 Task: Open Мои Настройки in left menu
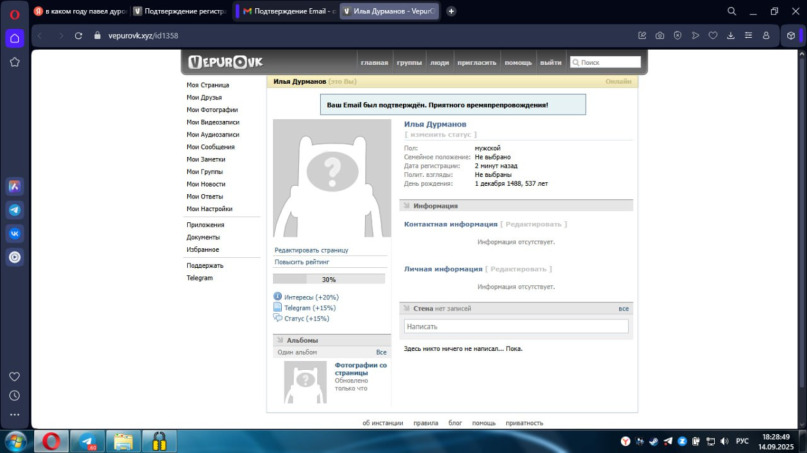tap(209, 209)
